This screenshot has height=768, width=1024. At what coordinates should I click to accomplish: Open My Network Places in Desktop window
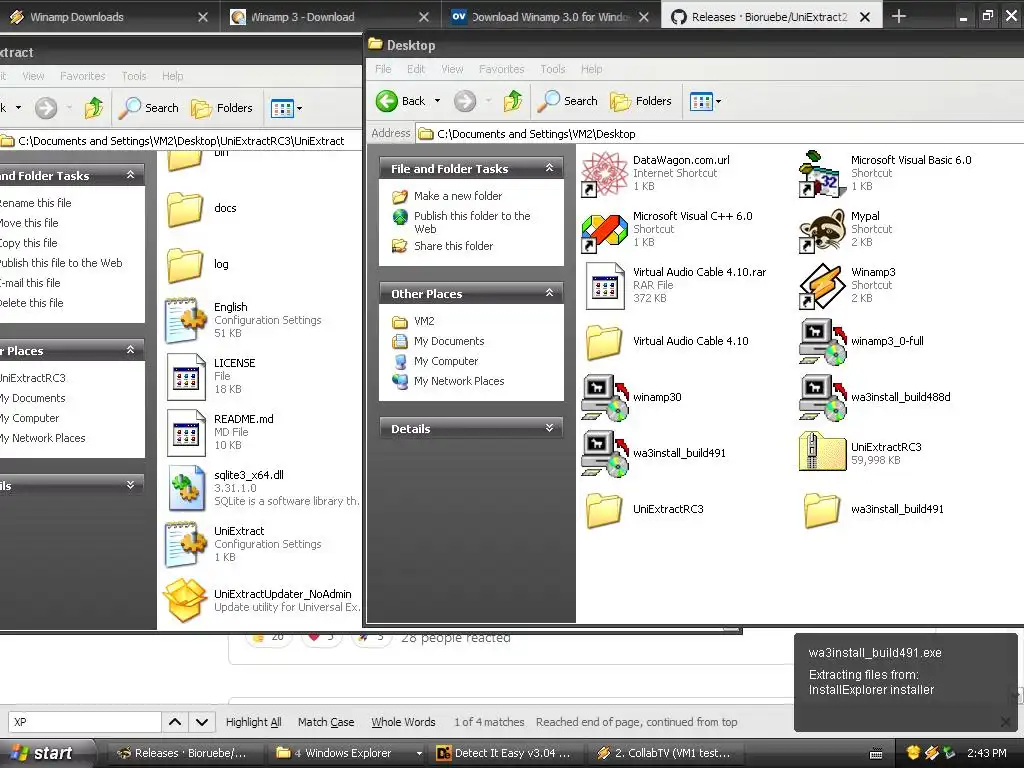point(458,381)
